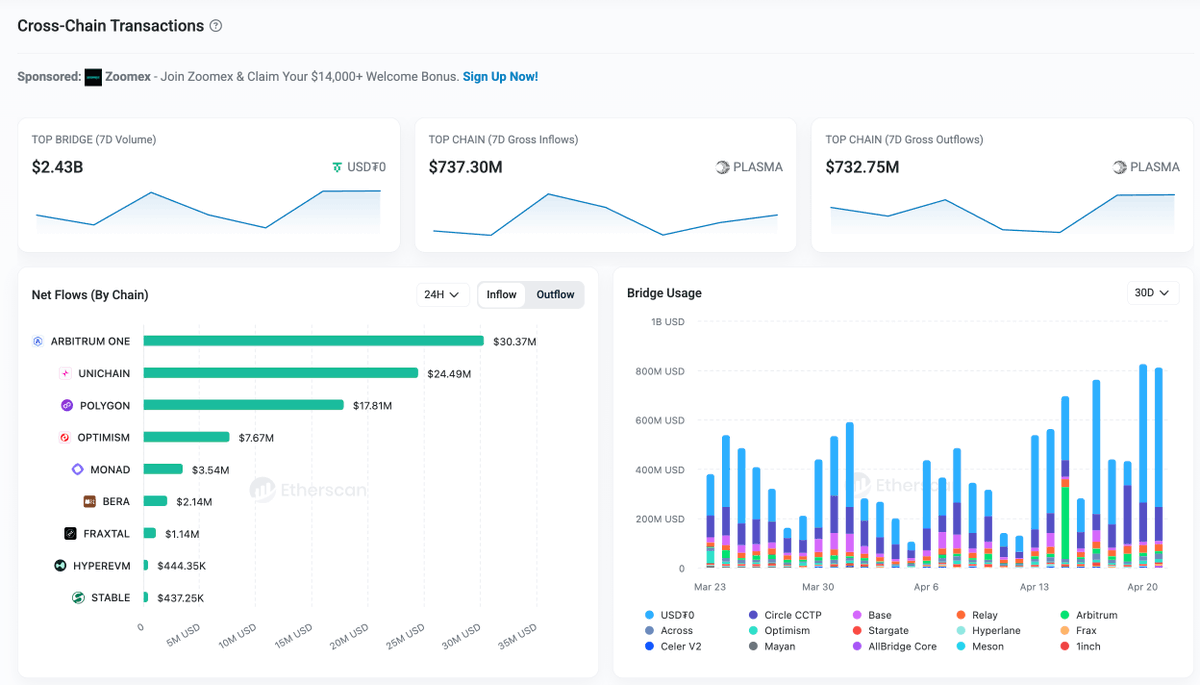Click the help icon beside Cross-Chain Transactions
The height and width of the screenshot is (685, 1200).
[x=215, y=25]
